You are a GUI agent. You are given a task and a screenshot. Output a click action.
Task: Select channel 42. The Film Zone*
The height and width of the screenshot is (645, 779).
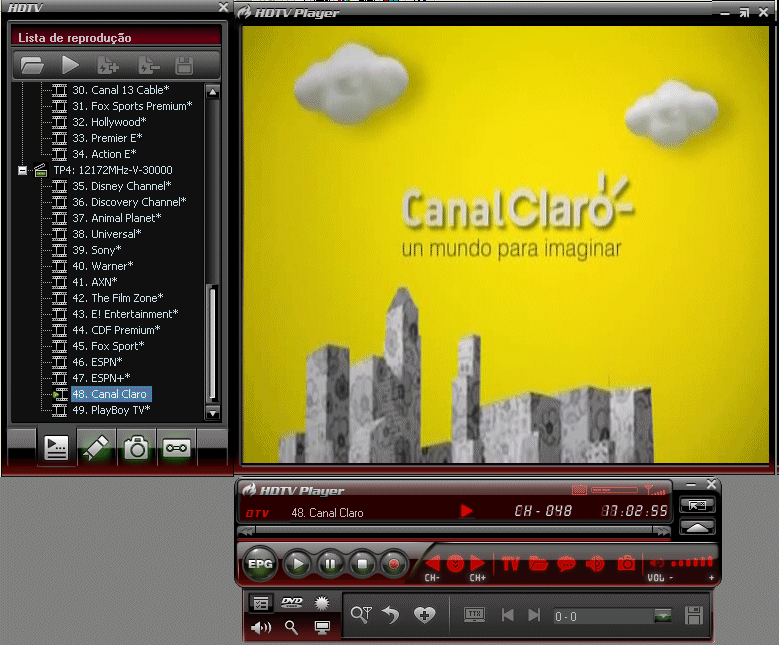pos(118,298)
